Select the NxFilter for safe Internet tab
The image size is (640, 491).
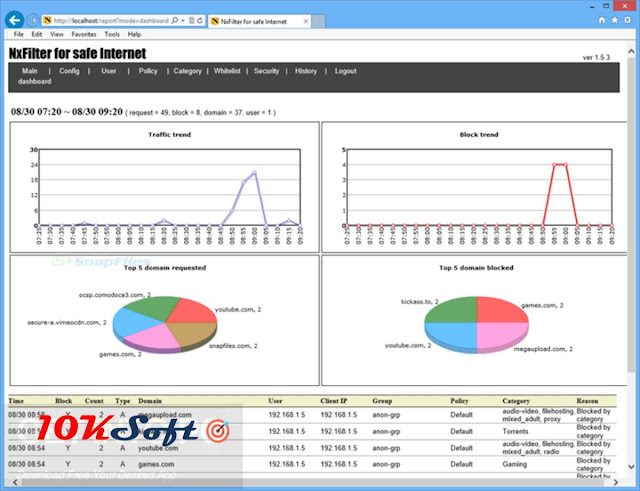click(x=259, y=22)
